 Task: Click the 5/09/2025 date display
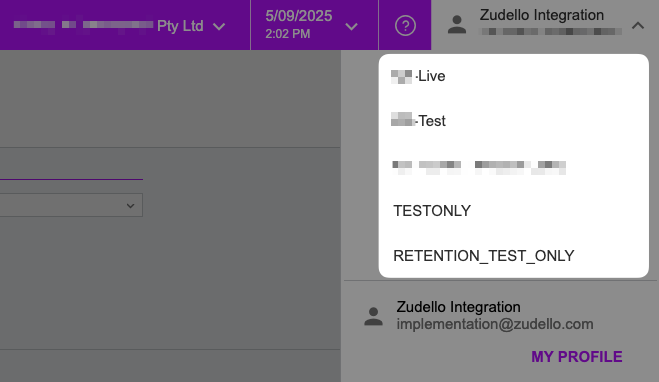tap(298, 16)
